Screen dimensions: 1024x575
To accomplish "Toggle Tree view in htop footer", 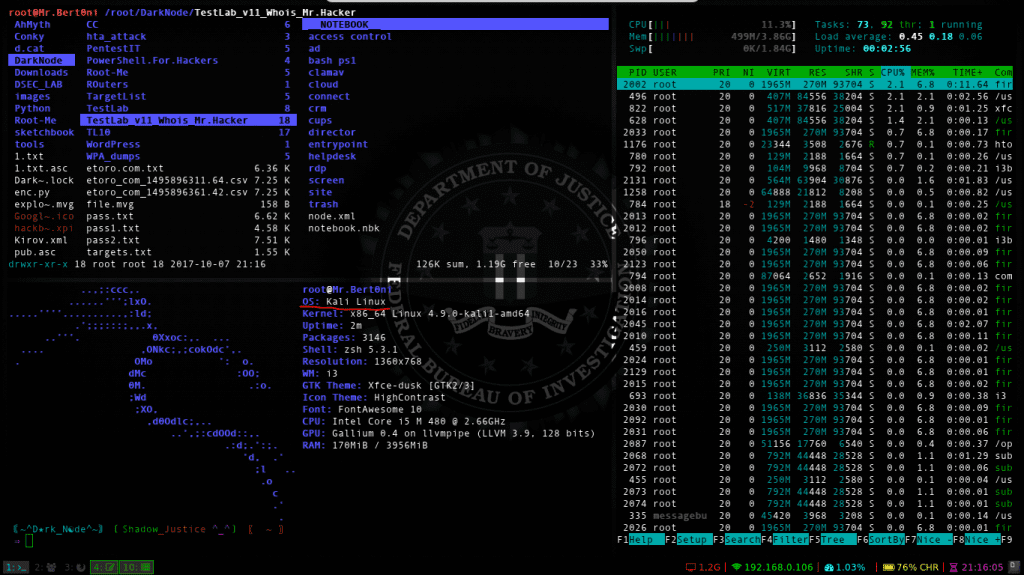I will [x=836, y=540].
